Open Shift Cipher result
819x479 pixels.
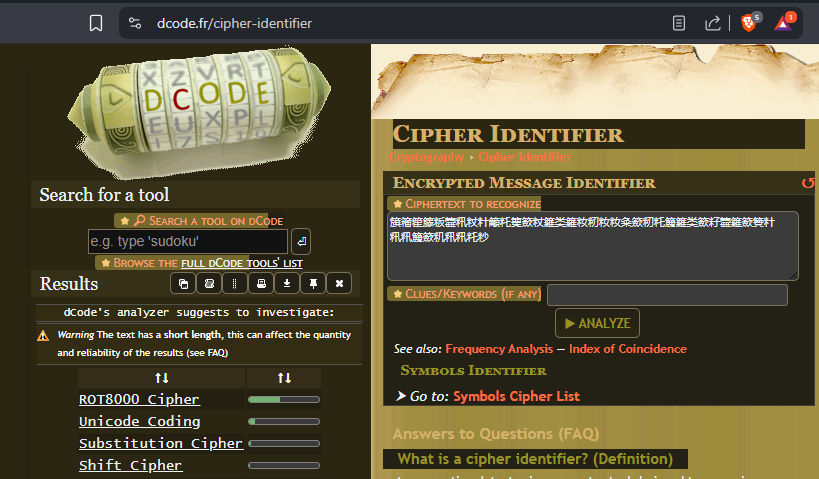131,465
